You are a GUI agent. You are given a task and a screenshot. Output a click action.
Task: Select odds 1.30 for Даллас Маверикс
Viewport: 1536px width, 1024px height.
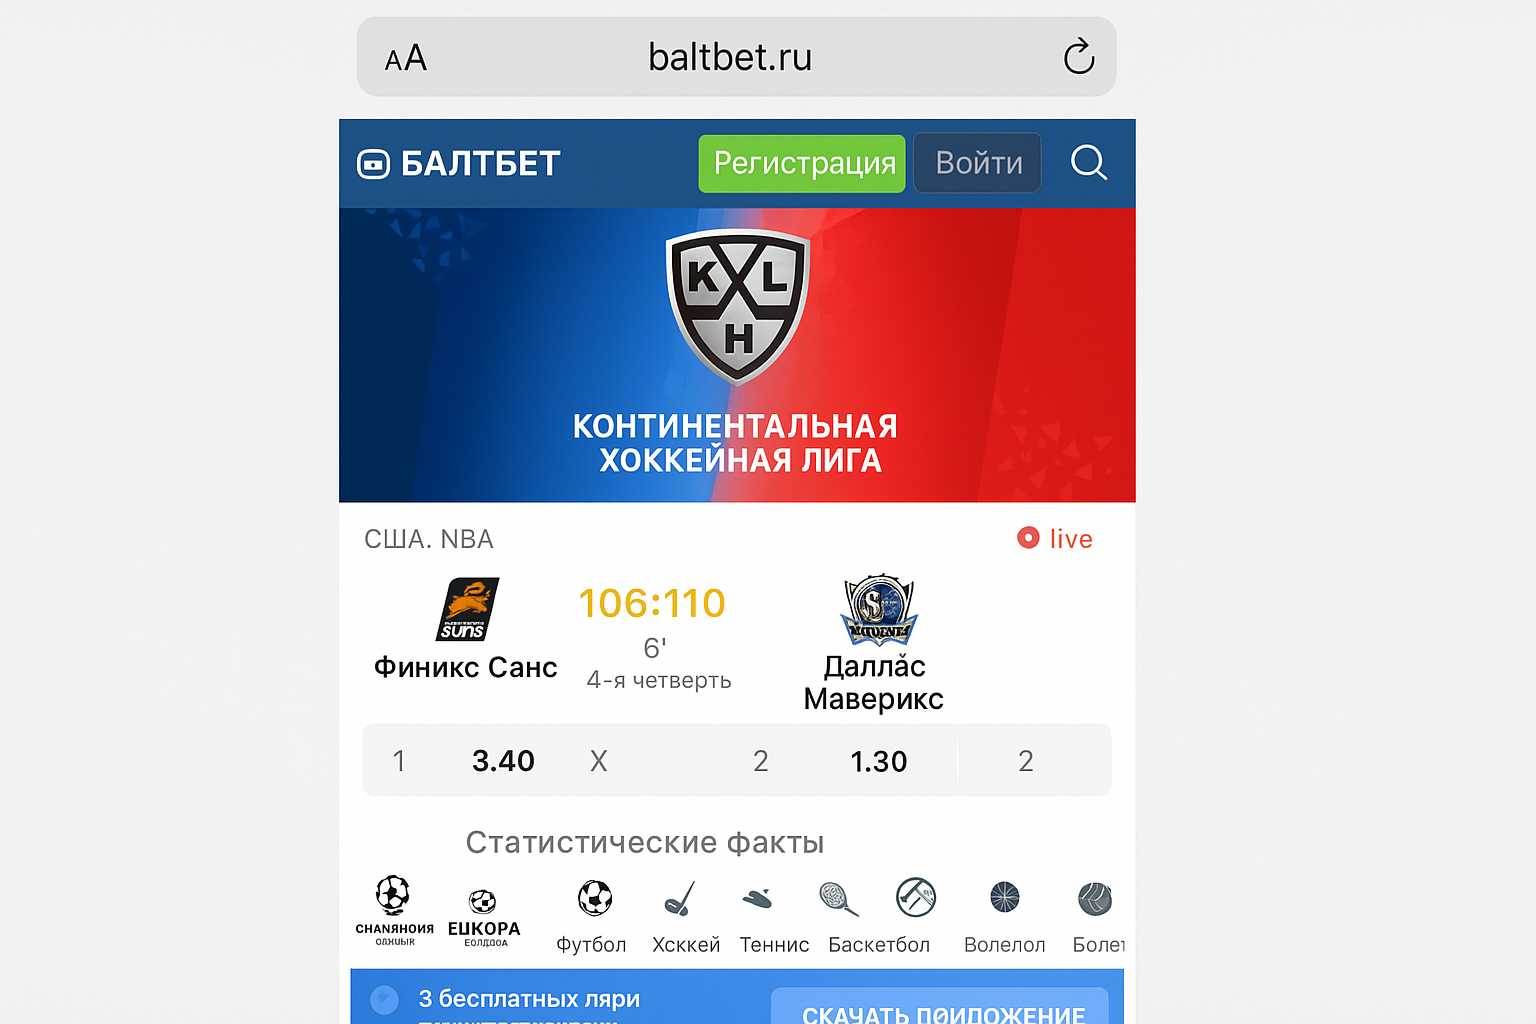(878, 761)
